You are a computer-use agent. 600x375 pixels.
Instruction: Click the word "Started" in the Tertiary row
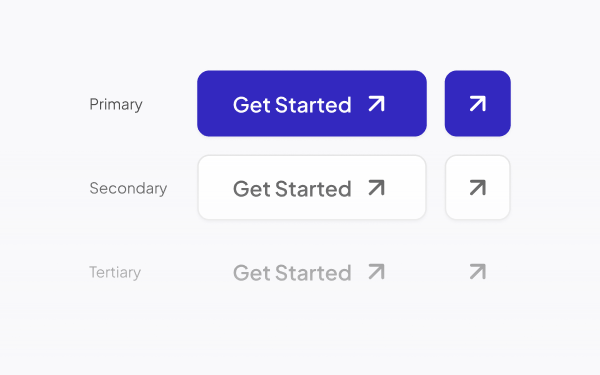point(313,273)
